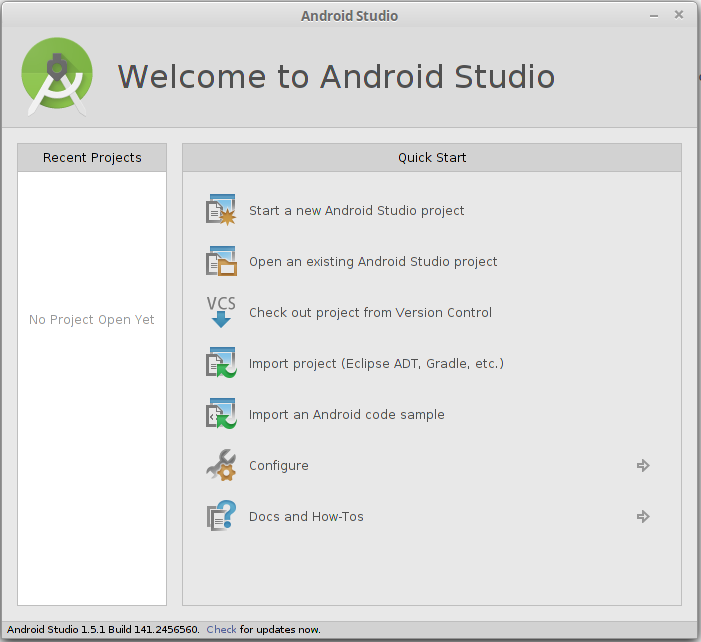Open the Configure text entry
The width and height of the screenshot is (701, 642).
[279, 466]
